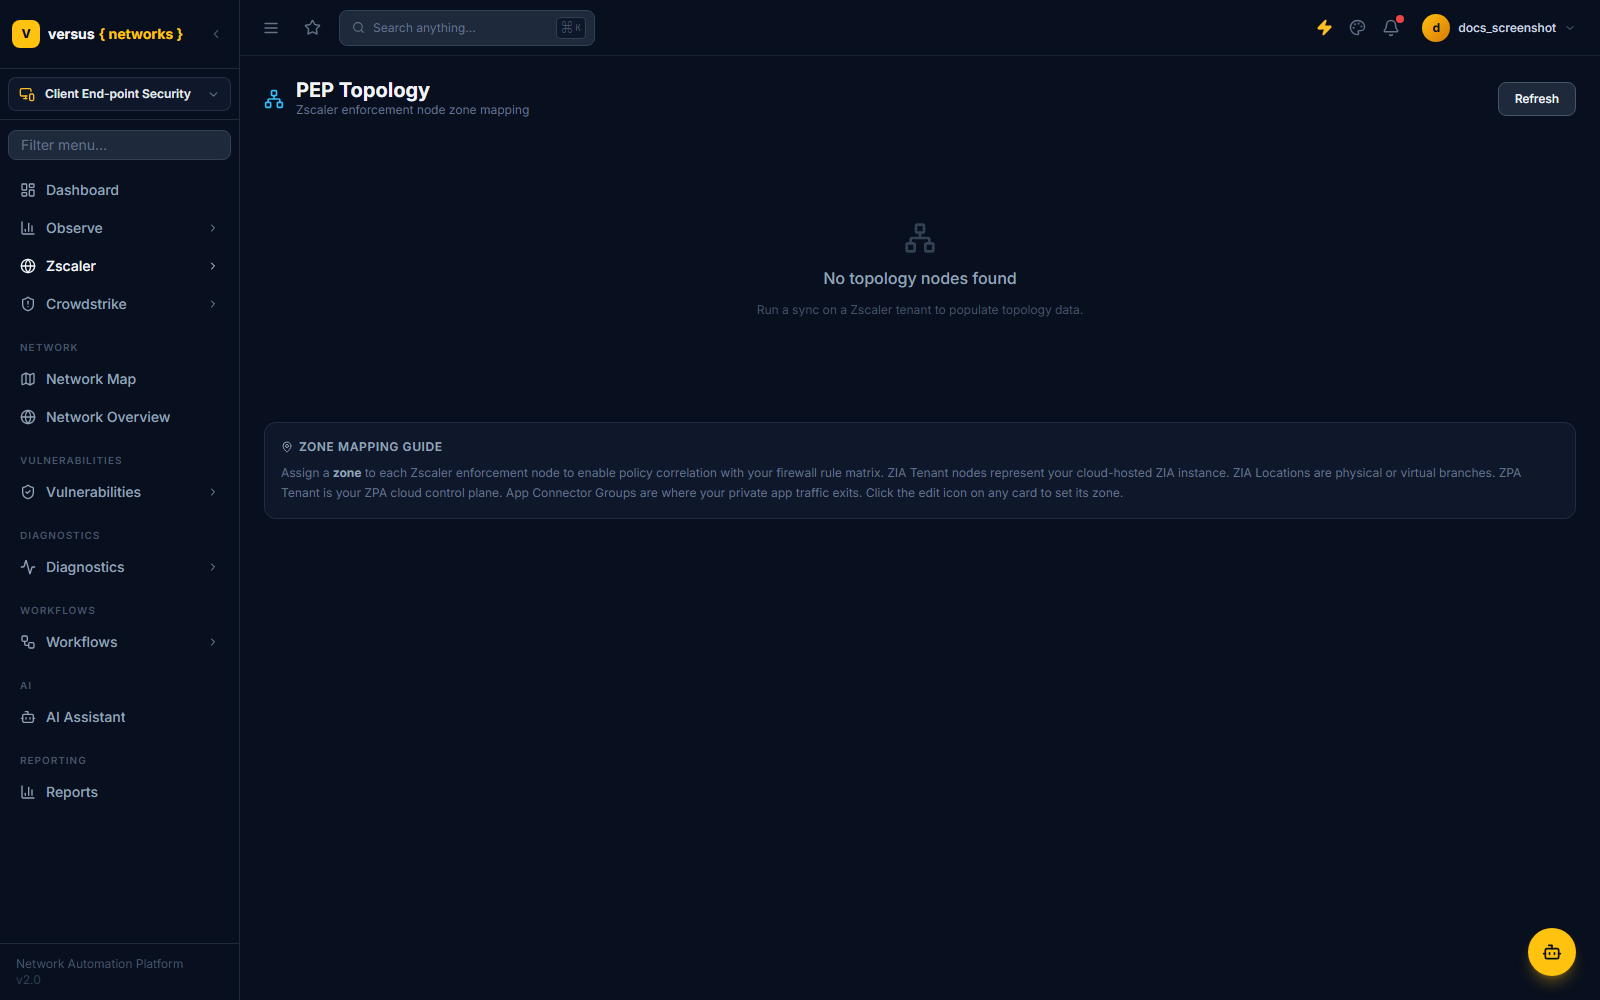Open the floating AI assistant bot button
The height and width of the screenshot is (1000, 1600).
(1552, 952)
